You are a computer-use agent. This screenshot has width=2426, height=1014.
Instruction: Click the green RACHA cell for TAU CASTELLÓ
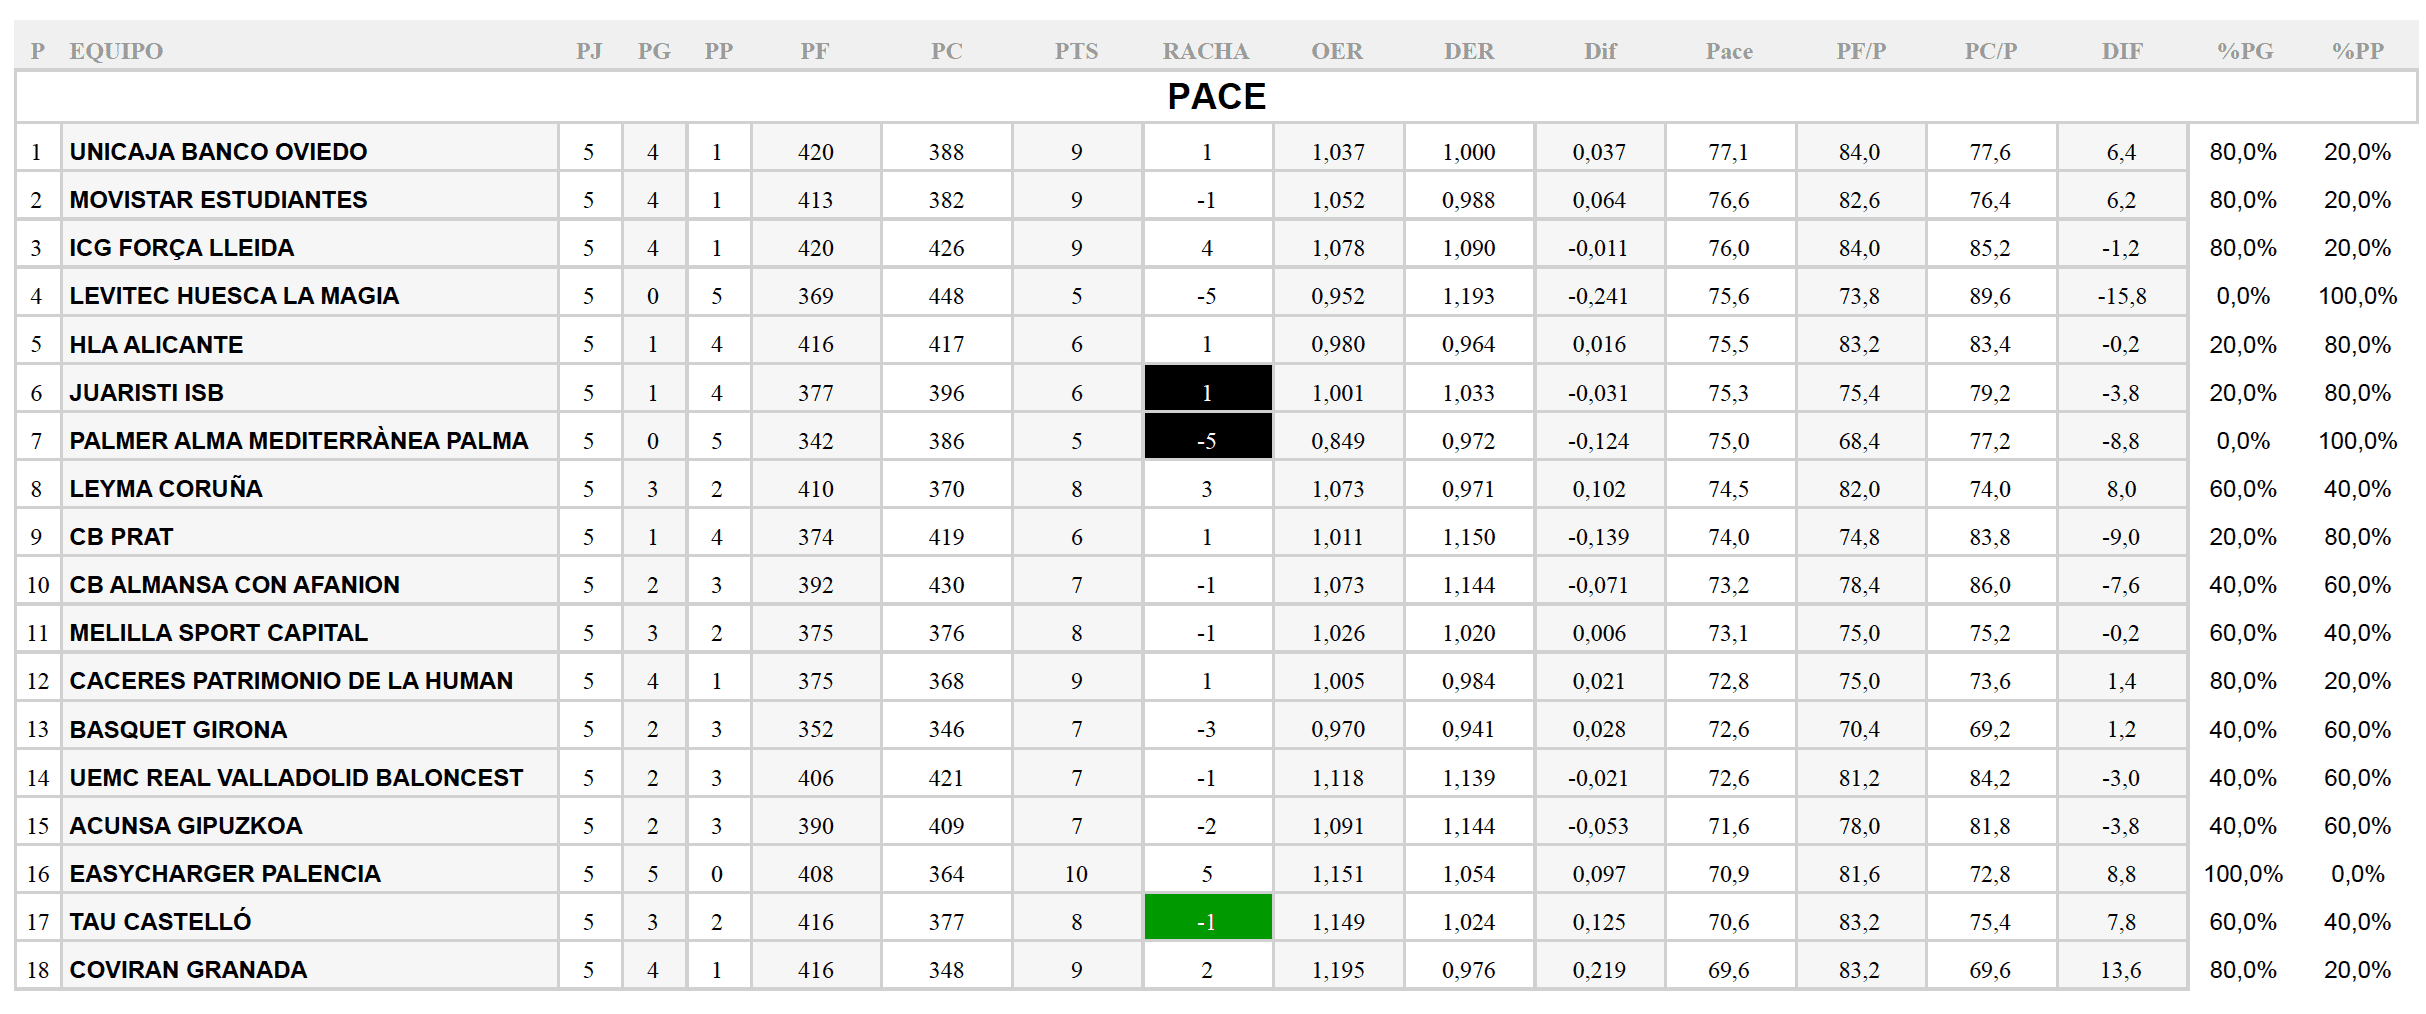coord(1207,921)
